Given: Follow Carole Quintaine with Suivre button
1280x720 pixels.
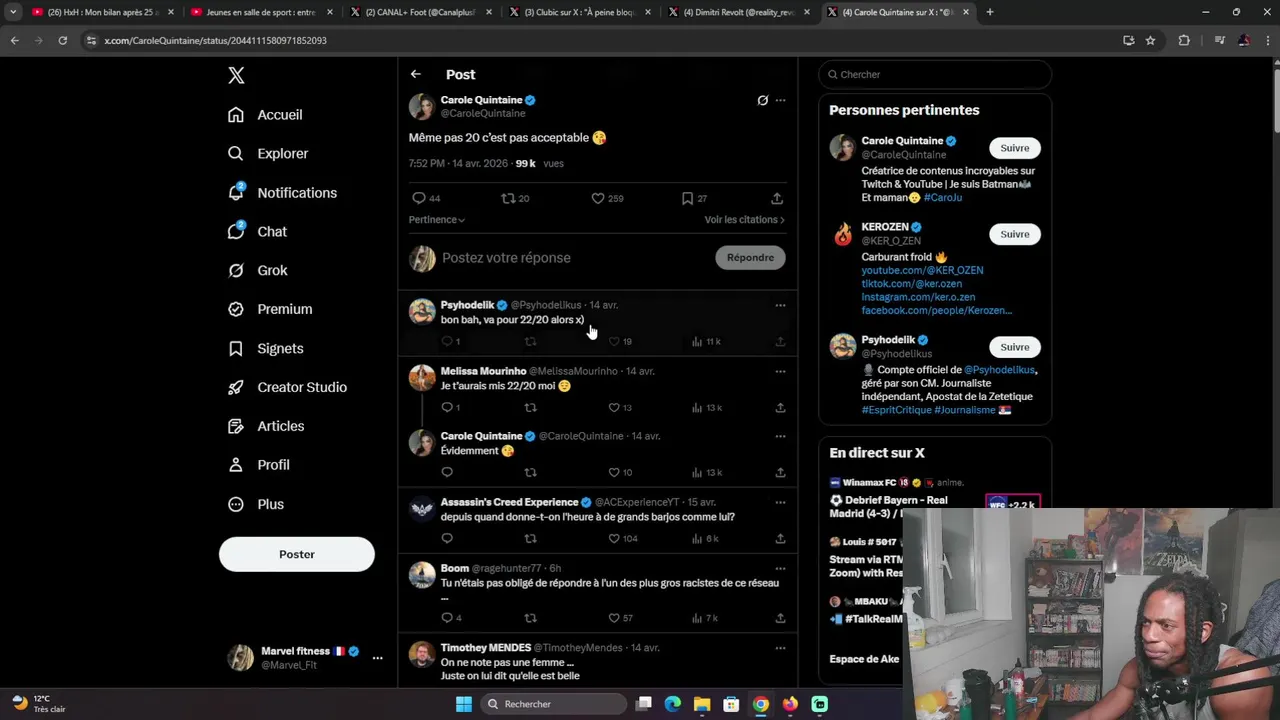Looking at the screenshot, I should click(1015, 148).
